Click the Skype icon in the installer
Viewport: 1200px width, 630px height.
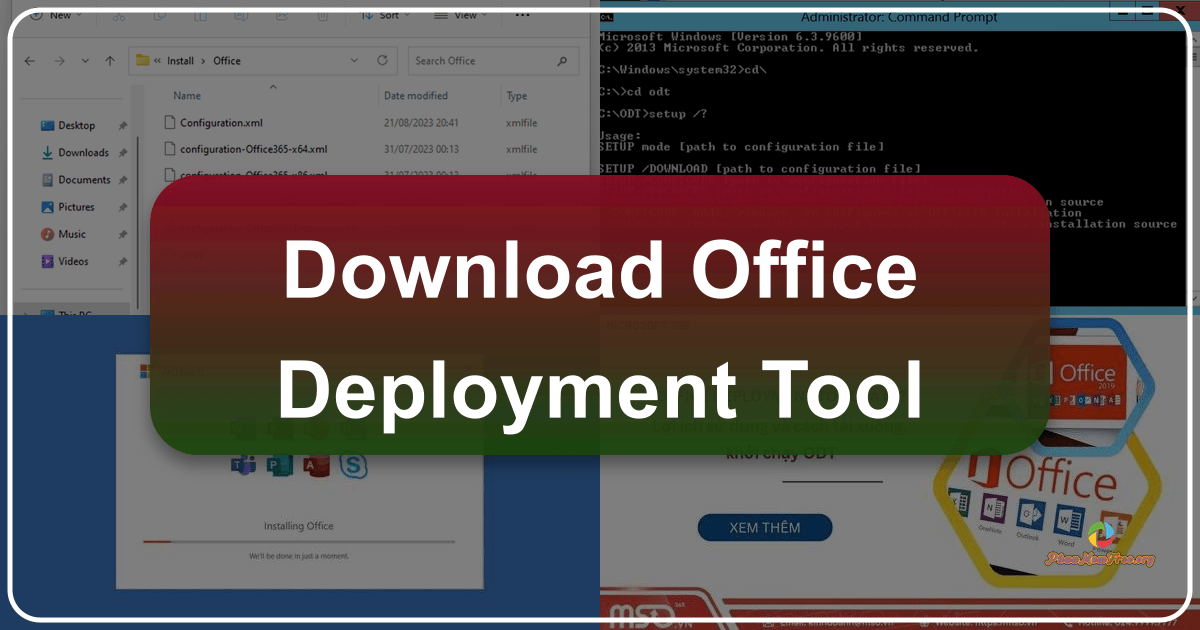coord(353,464)
